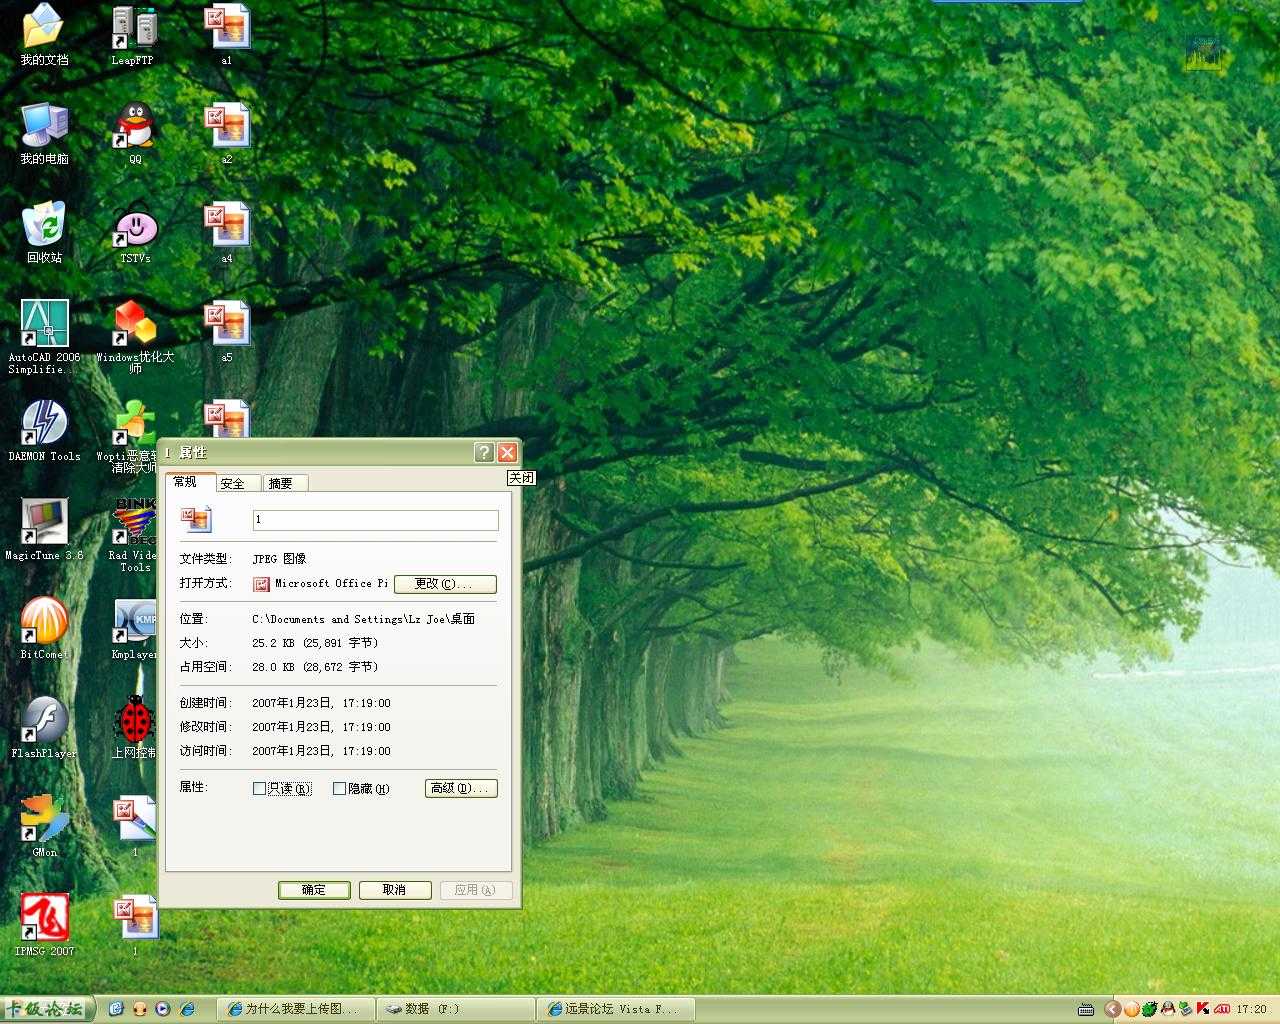Viewport: 1280px width, 1024px height.
Task: Select the Windows优化大师 shortcut
Action: click(x=135, y=337)
